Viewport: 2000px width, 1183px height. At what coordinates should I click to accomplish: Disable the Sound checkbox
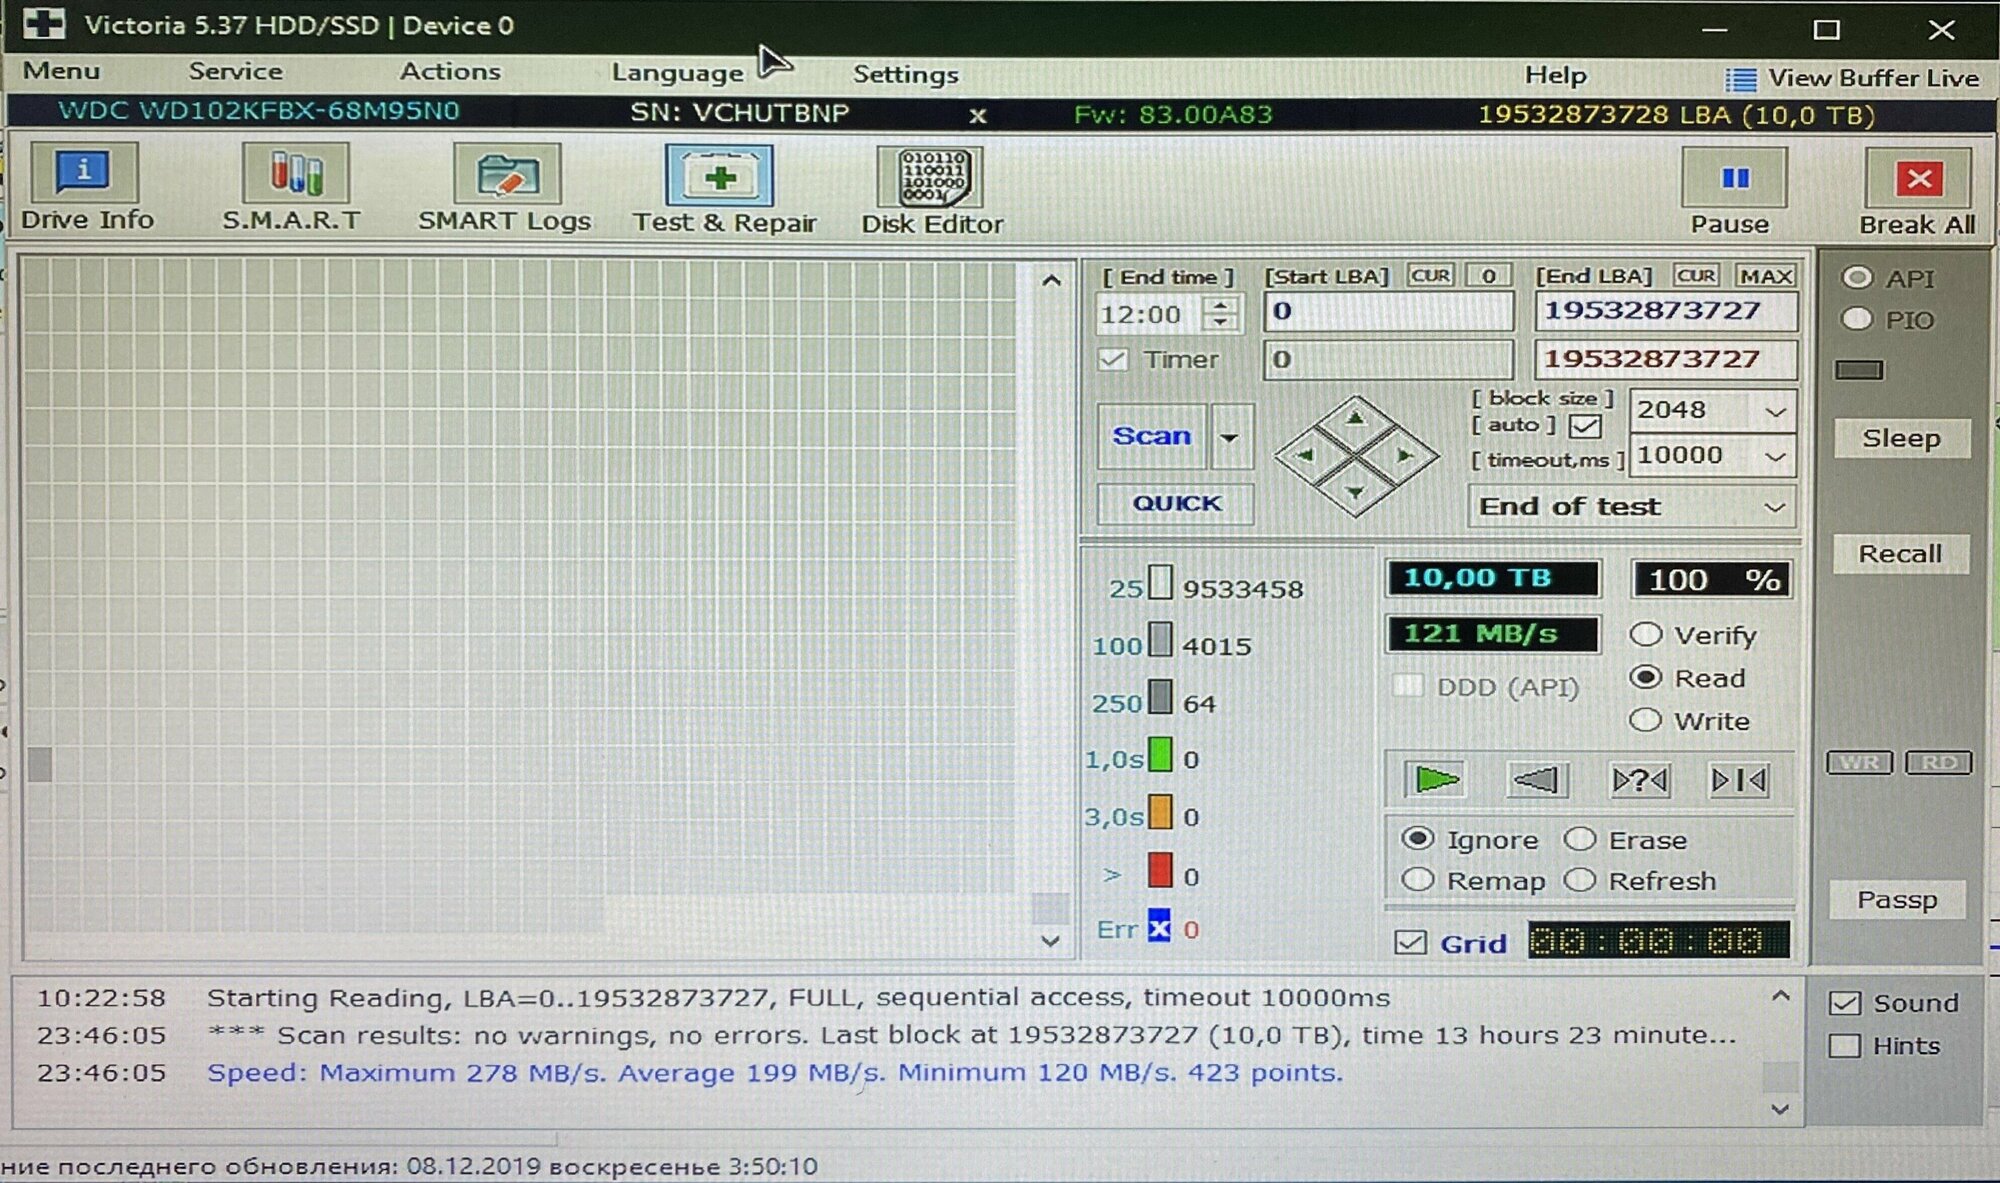click(1844, 1003)
